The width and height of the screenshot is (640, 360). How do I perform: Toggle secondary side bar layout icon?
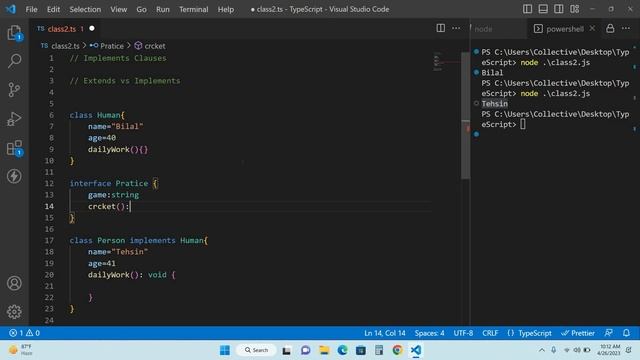[559, 9]
